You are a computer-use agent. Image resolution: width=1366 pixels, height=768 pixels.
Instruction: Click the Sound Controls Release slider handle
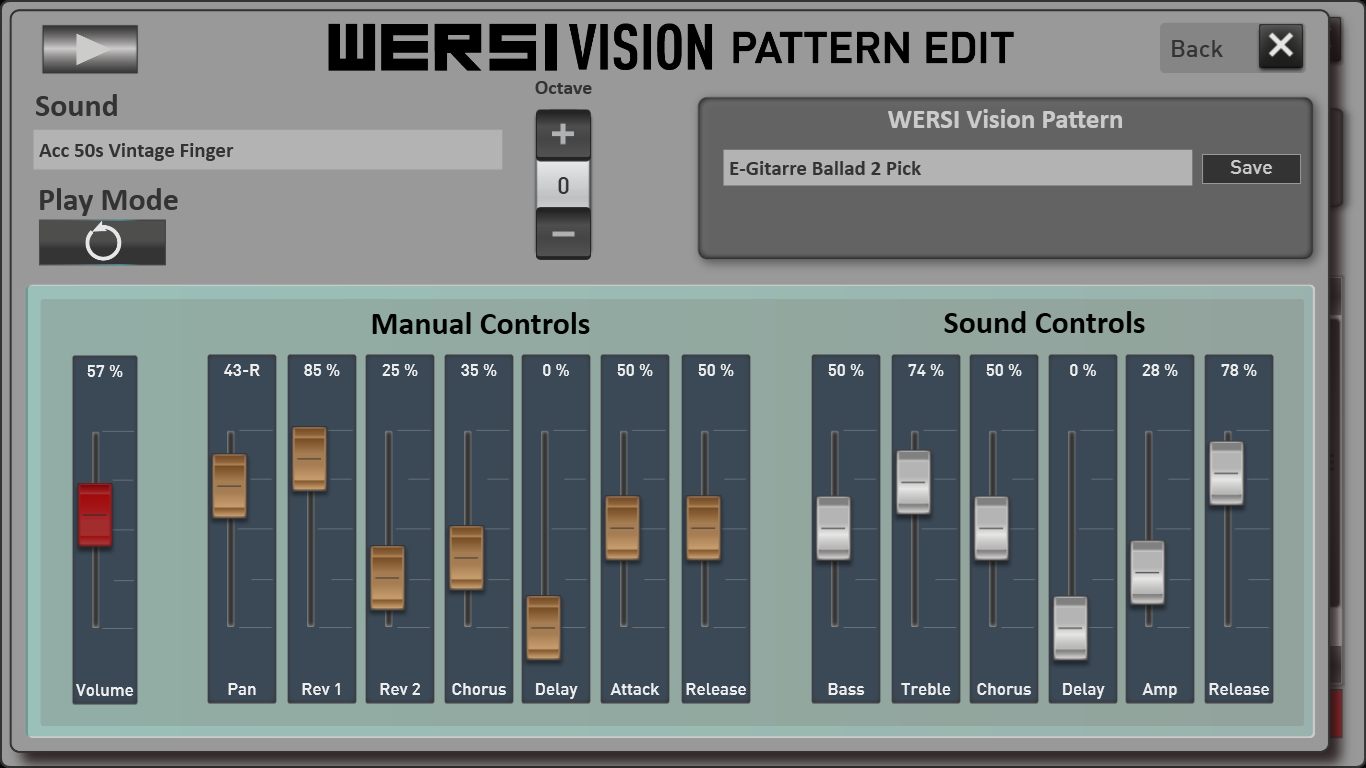pyautogui.click(x=1227, y=473)
